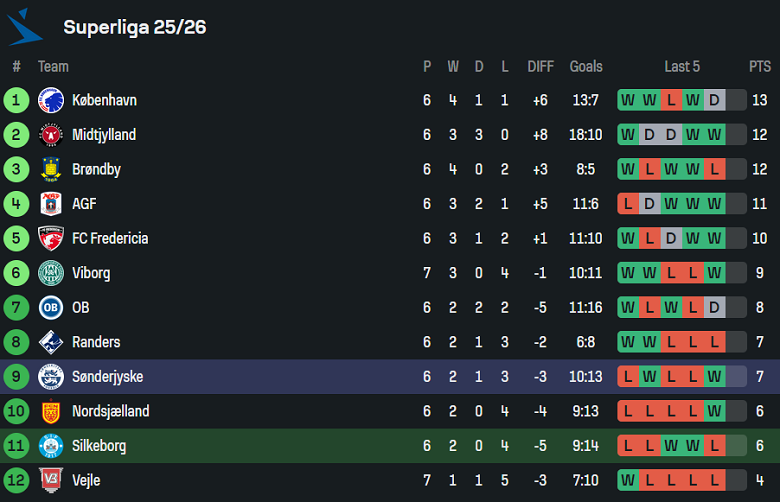Click the AGF club crest
780x502 pixels.
(x=50, y=204)
